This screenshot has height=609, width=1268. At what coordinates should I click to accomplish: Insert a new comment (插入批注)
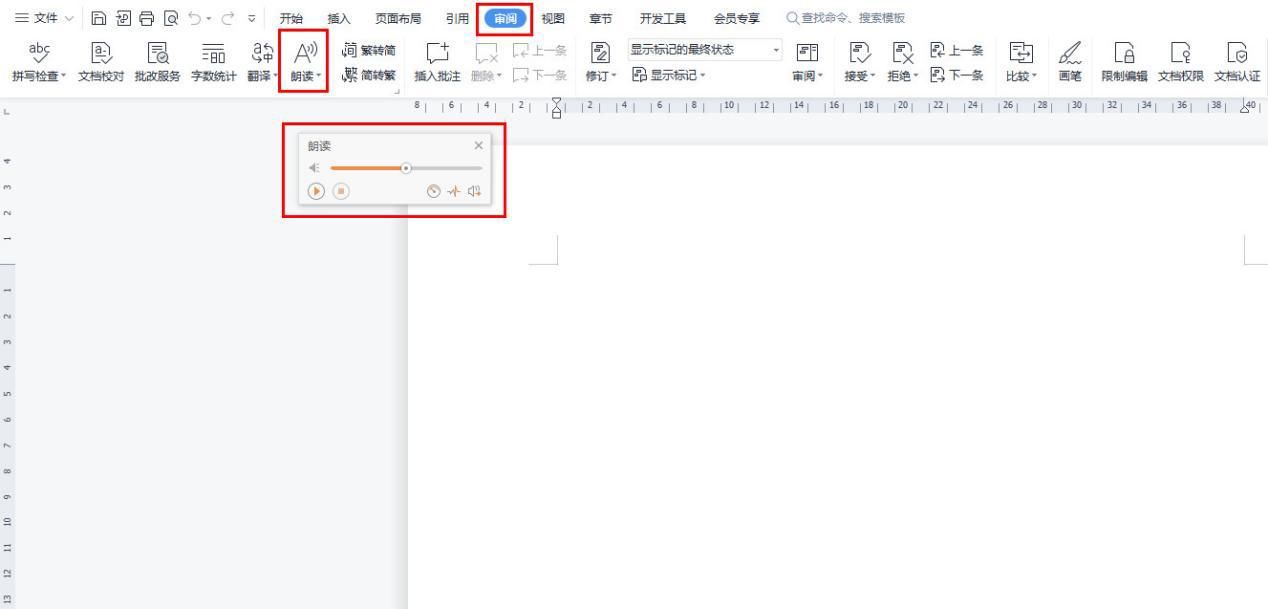(437, 62)
